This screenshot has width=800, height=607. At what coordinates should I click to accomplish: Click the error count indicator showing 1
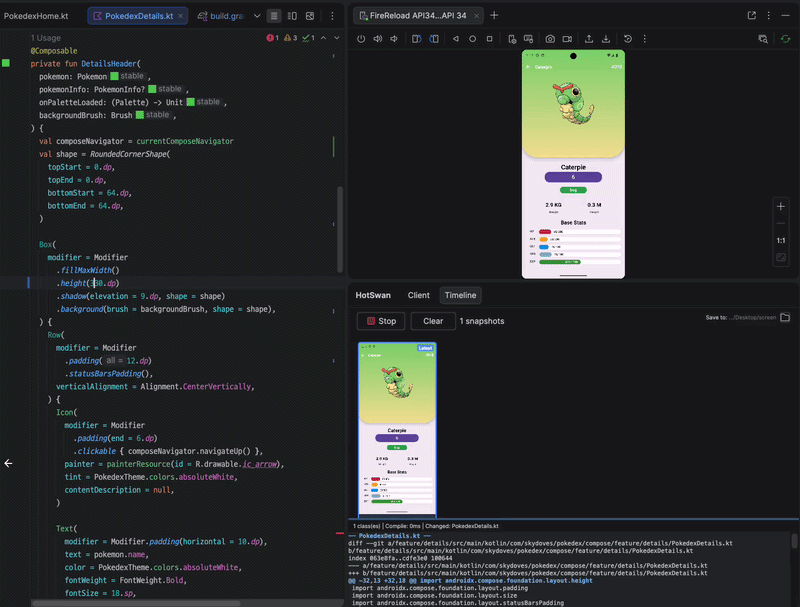(272, 38)
